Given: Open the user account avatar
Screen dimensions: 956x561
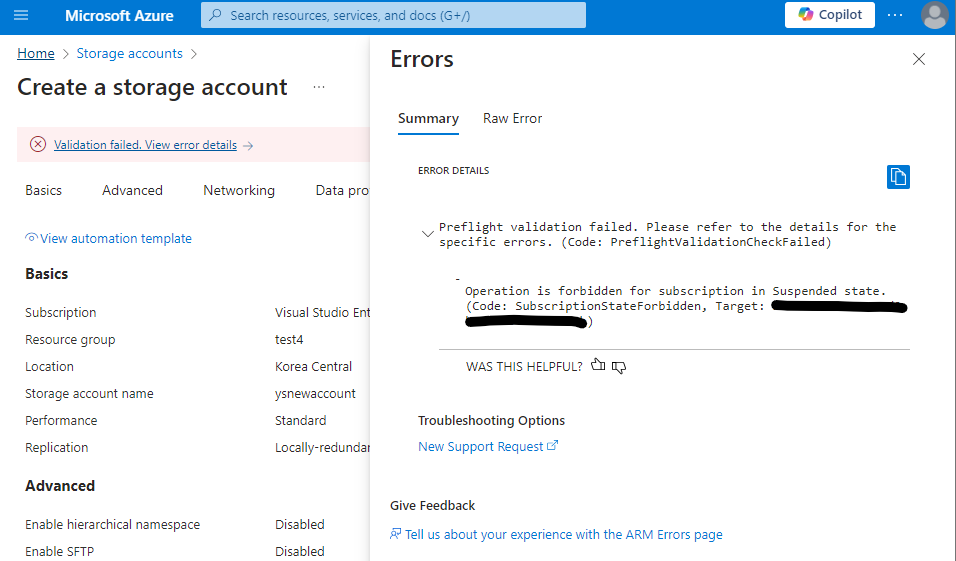Looking at the screenshot, I should pyautogui.click(x=935, y=15).
